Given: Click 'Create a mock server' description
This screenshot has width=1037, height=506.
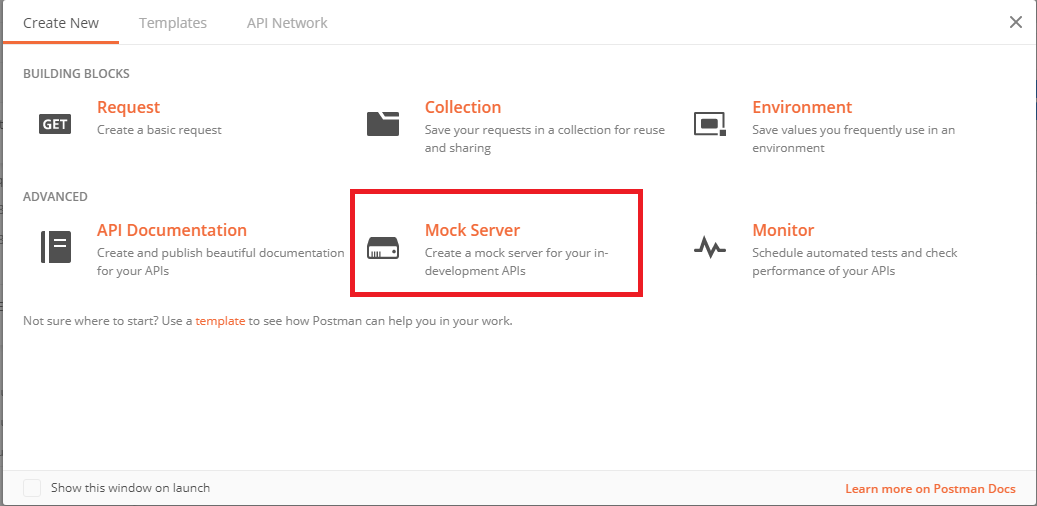Looking at the screenshot, I should [x=517, y=262].
